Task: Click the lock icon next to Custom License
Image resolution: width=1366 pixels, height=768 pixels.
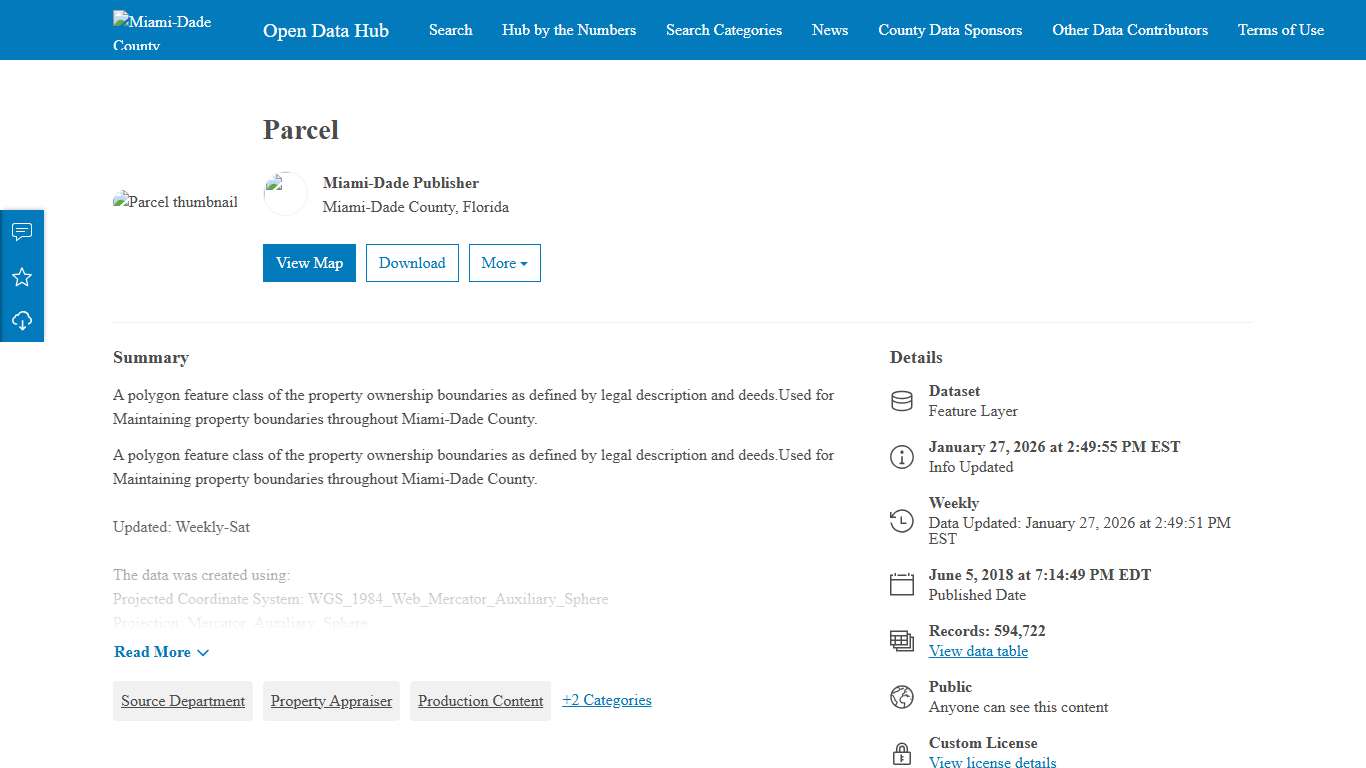Action: (x=901, y=752)
